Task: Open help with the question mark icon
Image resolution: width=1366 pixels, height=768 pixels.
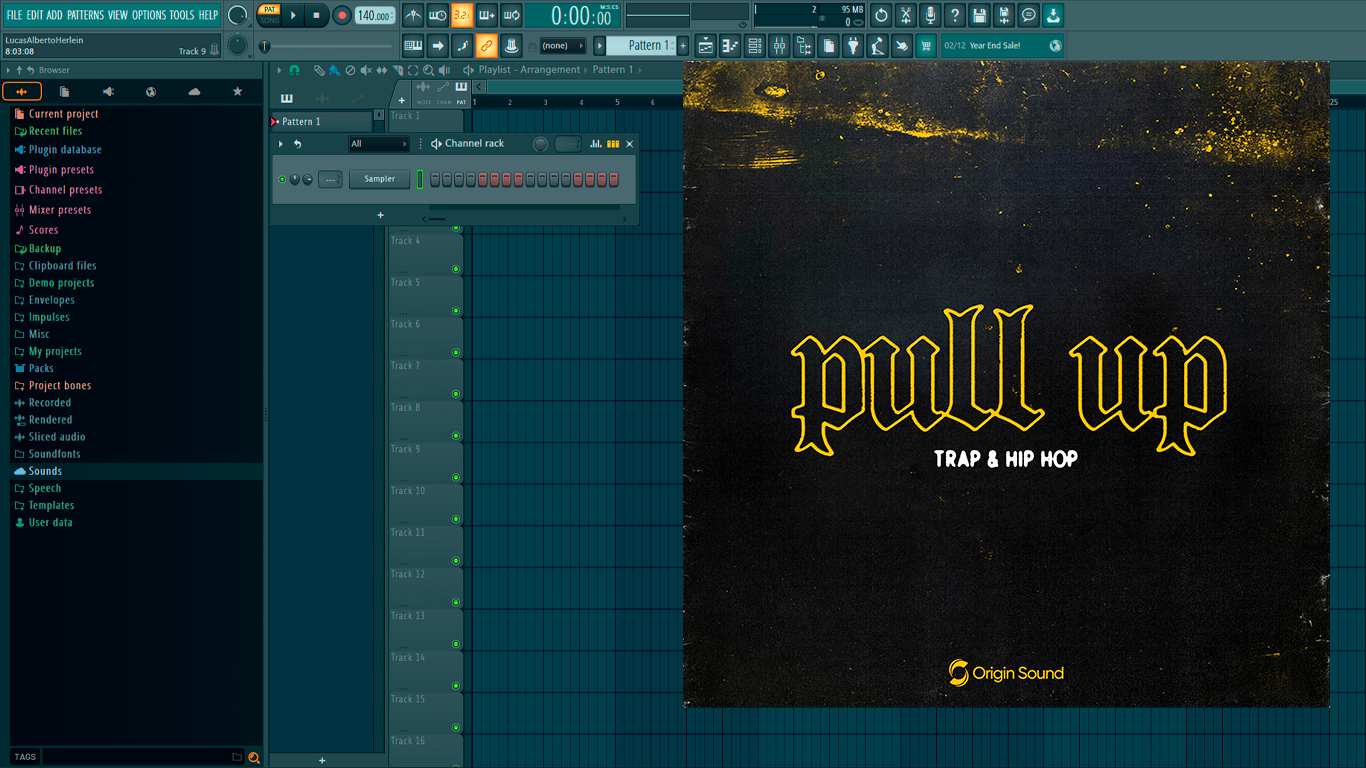Action: 955,15
